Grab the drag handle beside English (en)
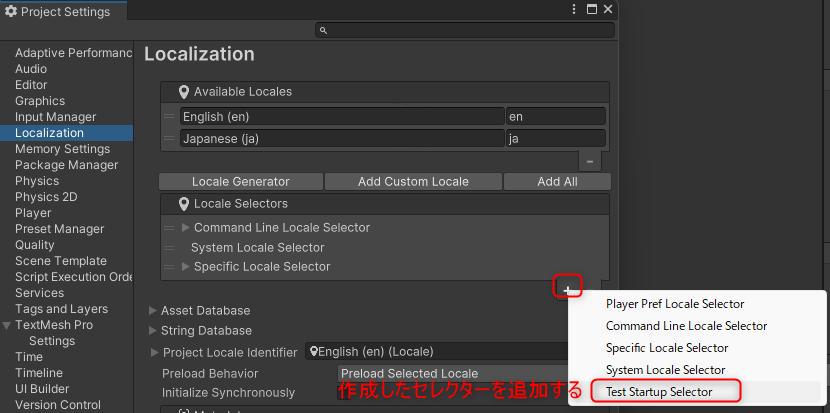 click(169, 117)
